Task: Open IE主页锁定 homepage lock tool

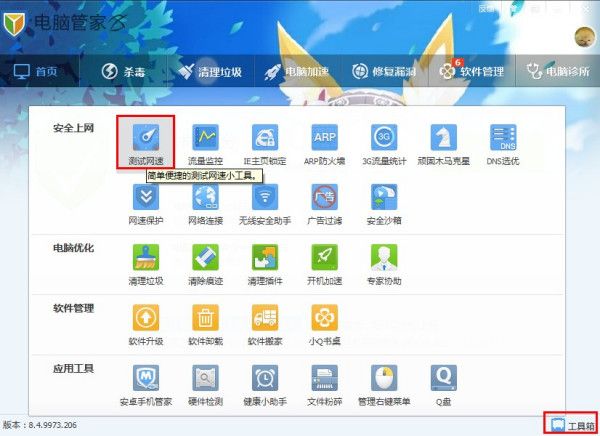Action: (265, 145)
